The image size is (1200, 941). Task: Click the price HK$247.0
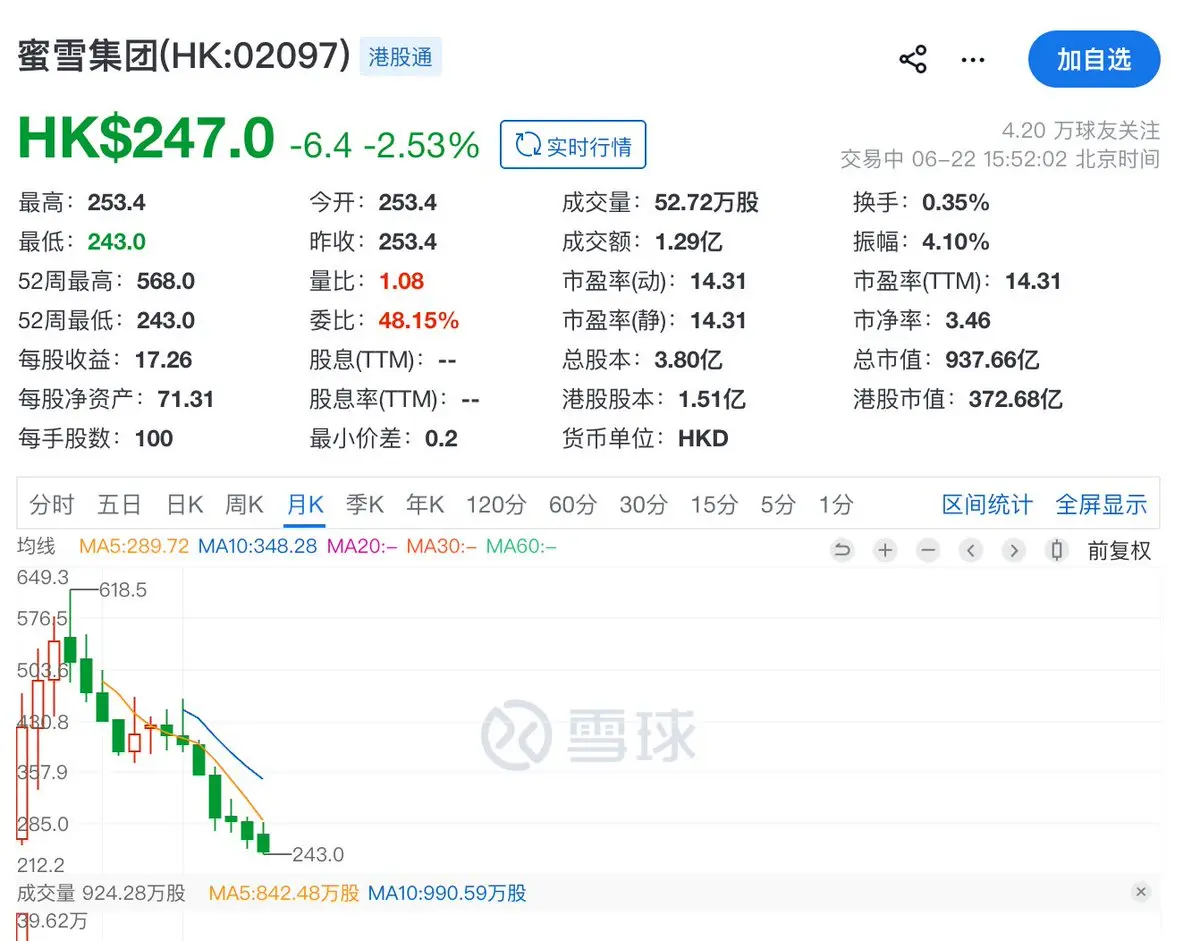tap(146, 139)
